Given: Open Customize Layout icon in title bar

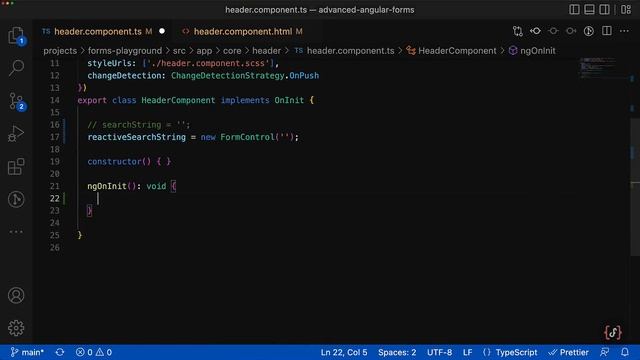Looking at the screenshot, I should click(x=626, y=9).
